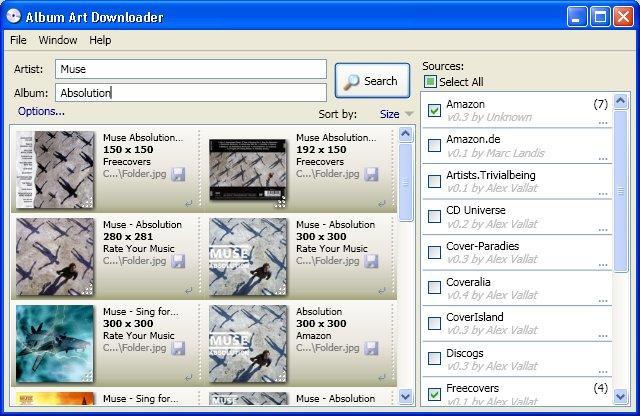
Task: Enable the Discogs source checkbox
Action: (435, 358)
